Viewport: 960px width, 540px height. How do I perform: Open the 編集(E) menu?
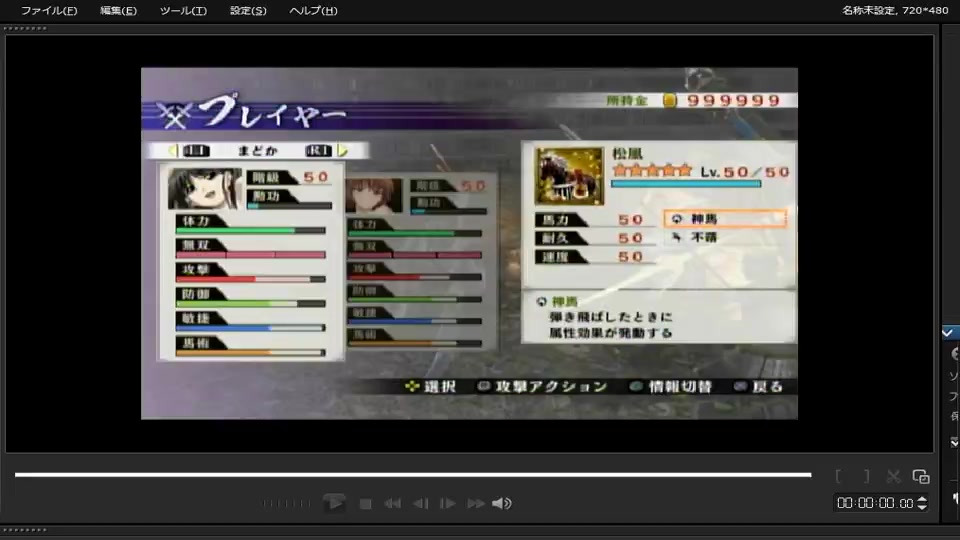click(118, 10)
